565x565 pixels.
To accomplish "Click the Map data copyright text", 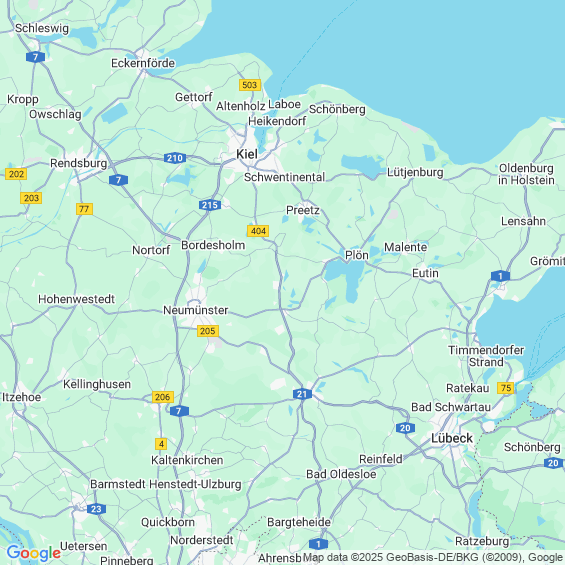I will (x=434, y=557).
